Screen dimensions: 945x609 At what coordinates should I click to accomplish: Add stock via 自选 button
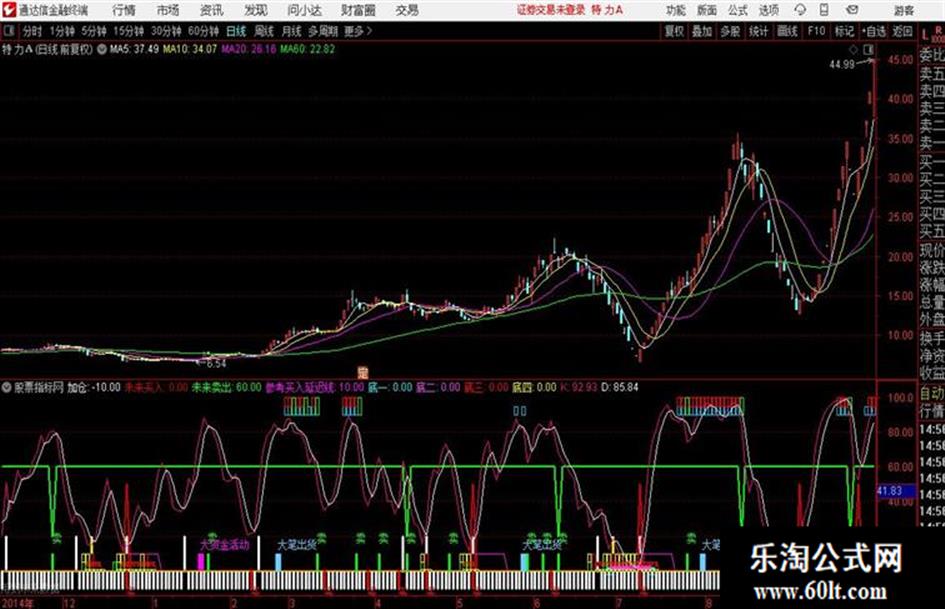873,31
